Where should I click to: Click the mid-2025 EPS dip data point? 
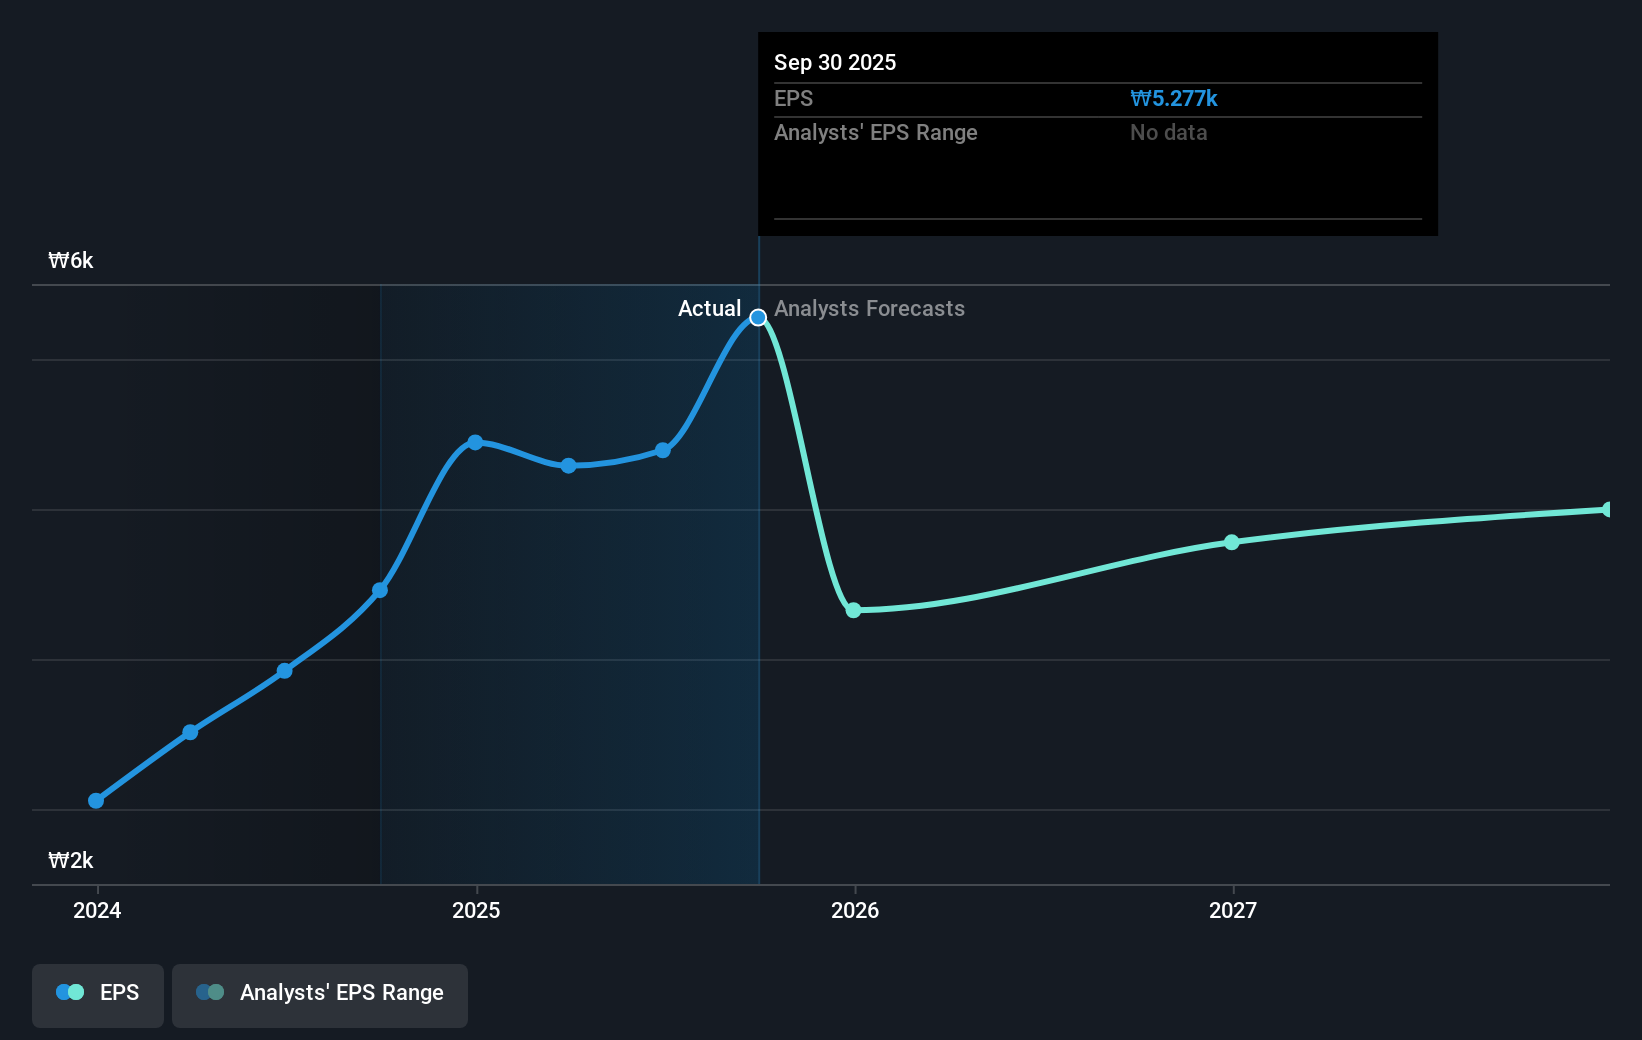[x=567, y=465]
